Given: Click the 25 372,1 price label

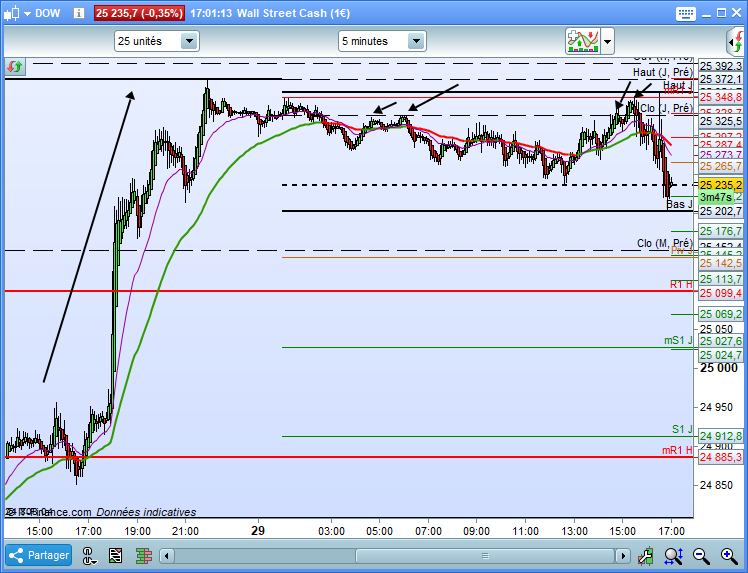Looking at the screenshot, I should 721,79.
